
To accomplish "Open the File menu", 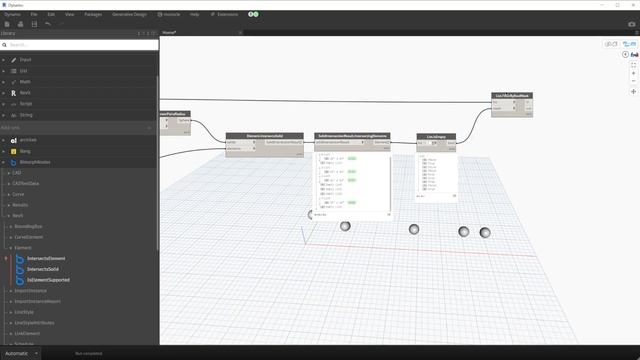I will point(34,14).
